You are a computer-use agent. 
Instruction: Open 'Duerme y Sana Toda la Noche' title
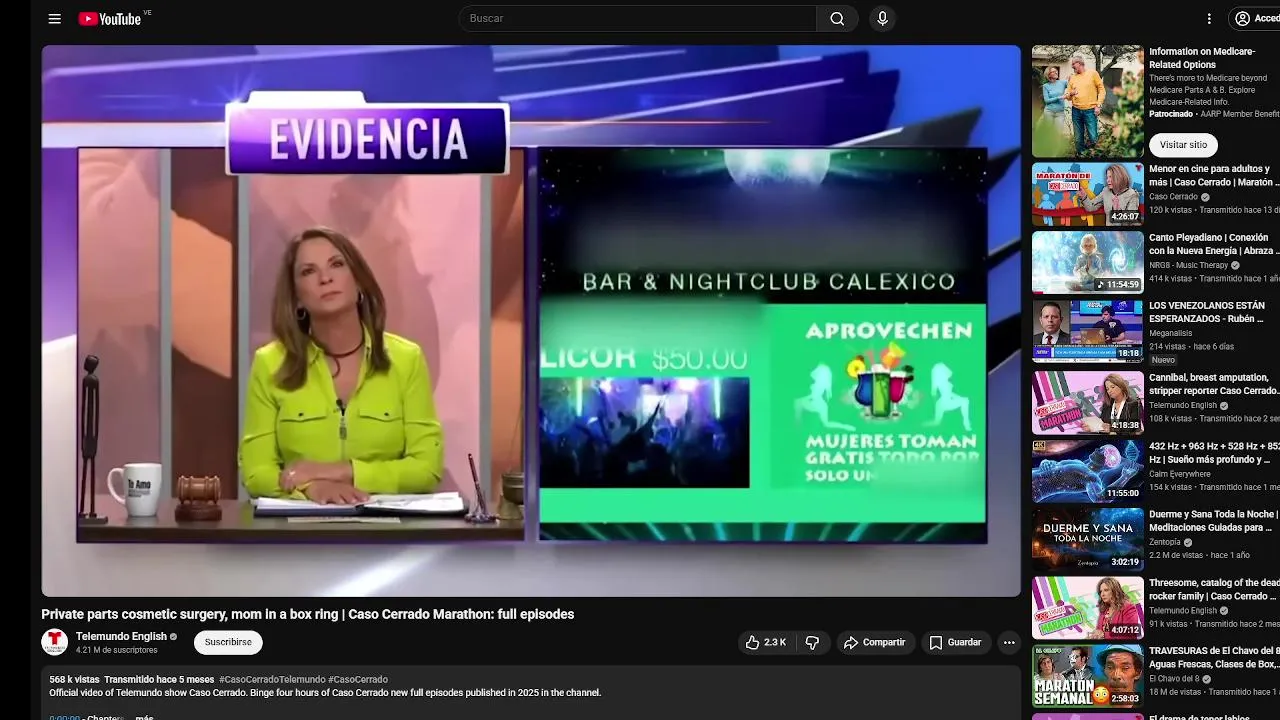pyautogui.click(x=1214, y=521)
